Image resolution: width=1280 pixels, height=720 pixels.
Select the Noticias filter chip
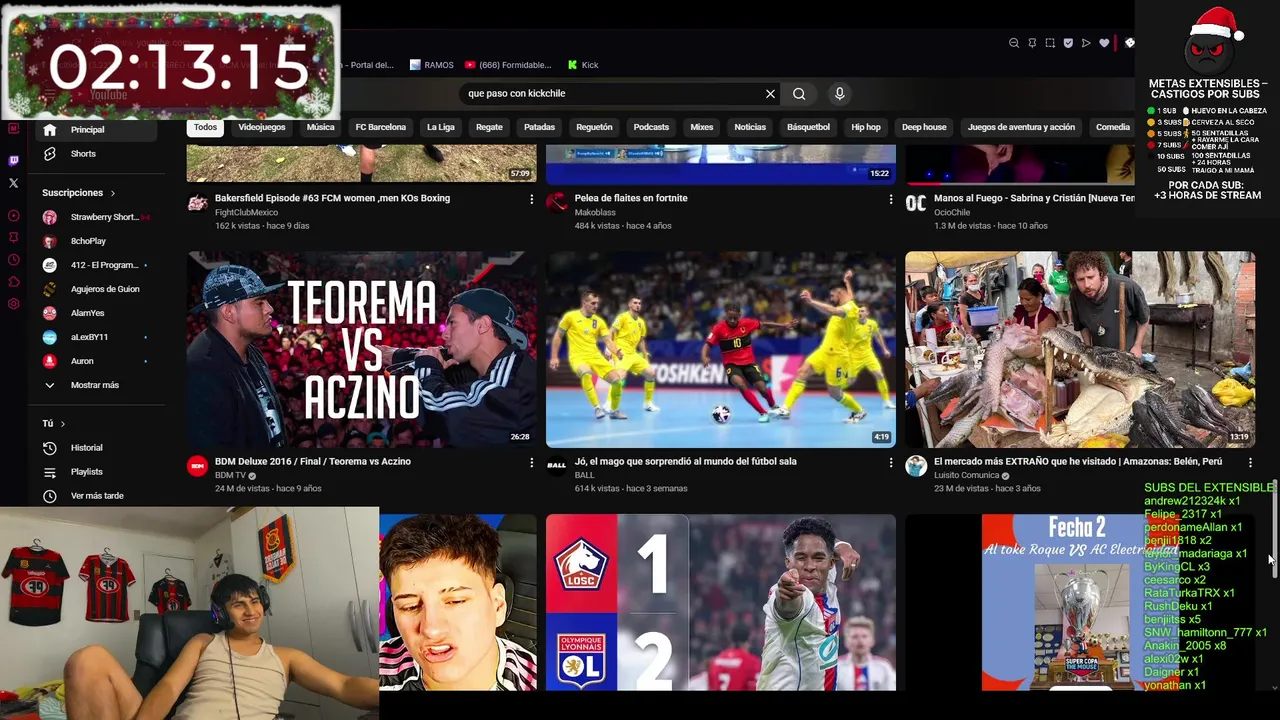point(750,127)
